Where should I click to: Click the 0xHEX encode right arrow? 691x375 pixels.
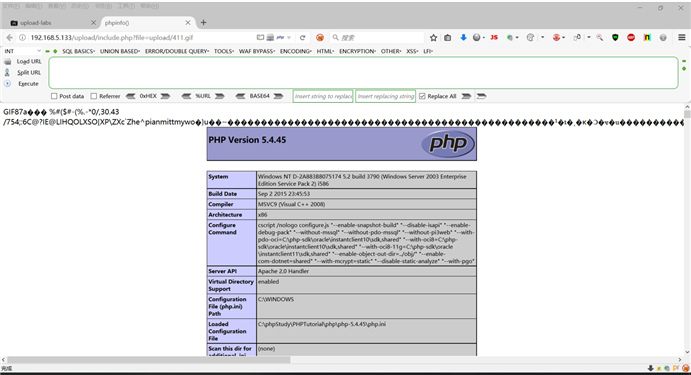tap(165, 96)
